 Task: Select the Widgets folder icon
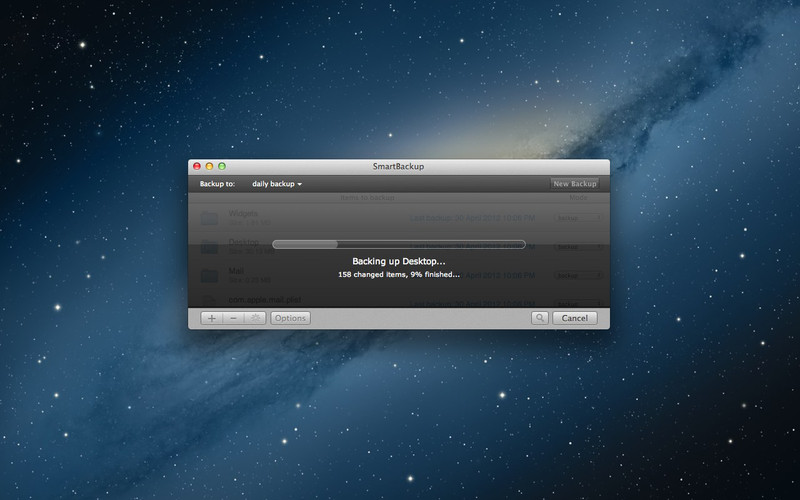click(x=209, y=218)
